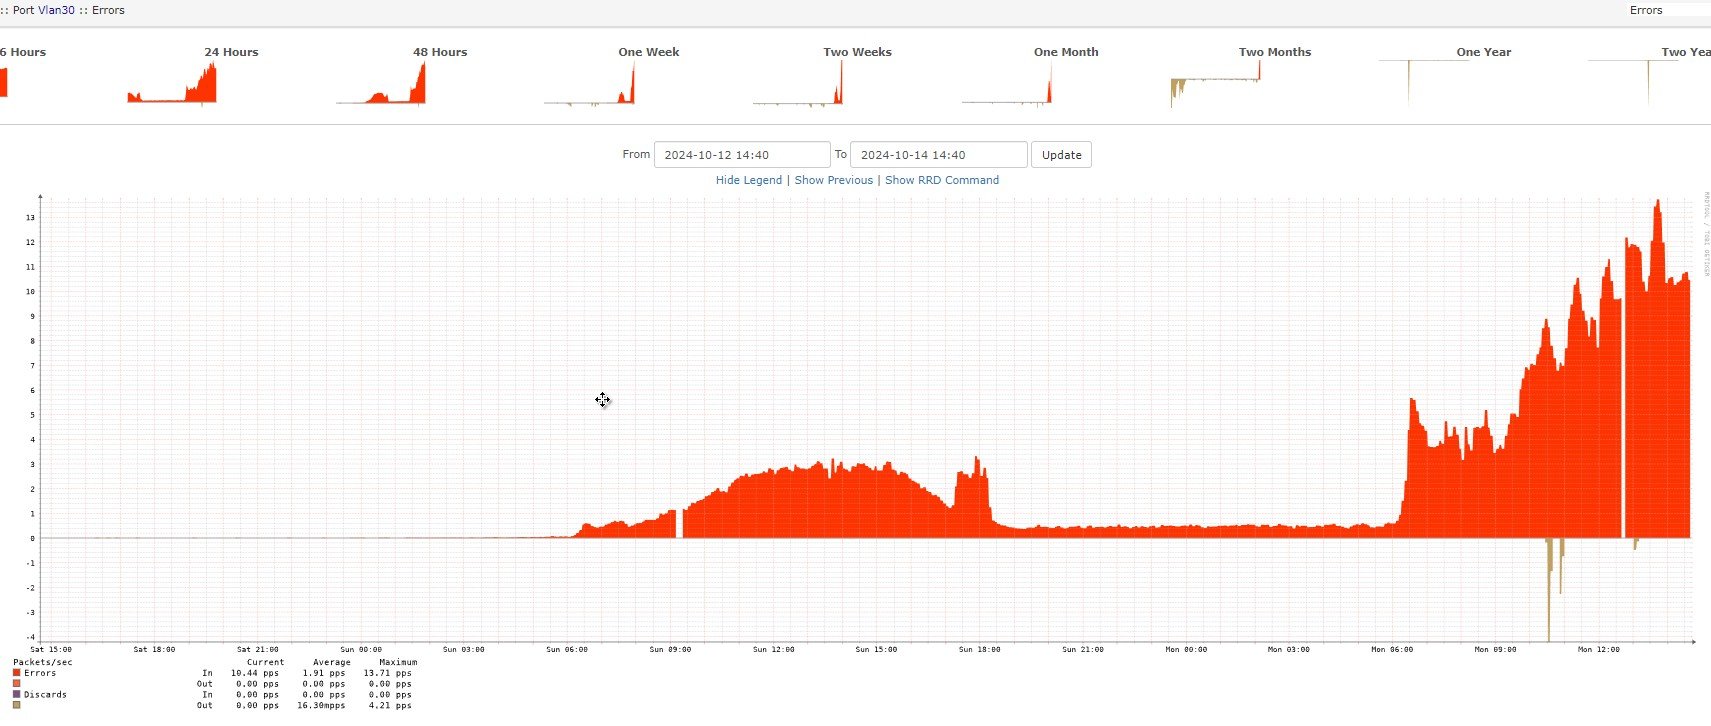Click the purple Discards In legend swatch
Viewport: 1711px width, 726px height.
pyautogui.click(x=17, y=694)
